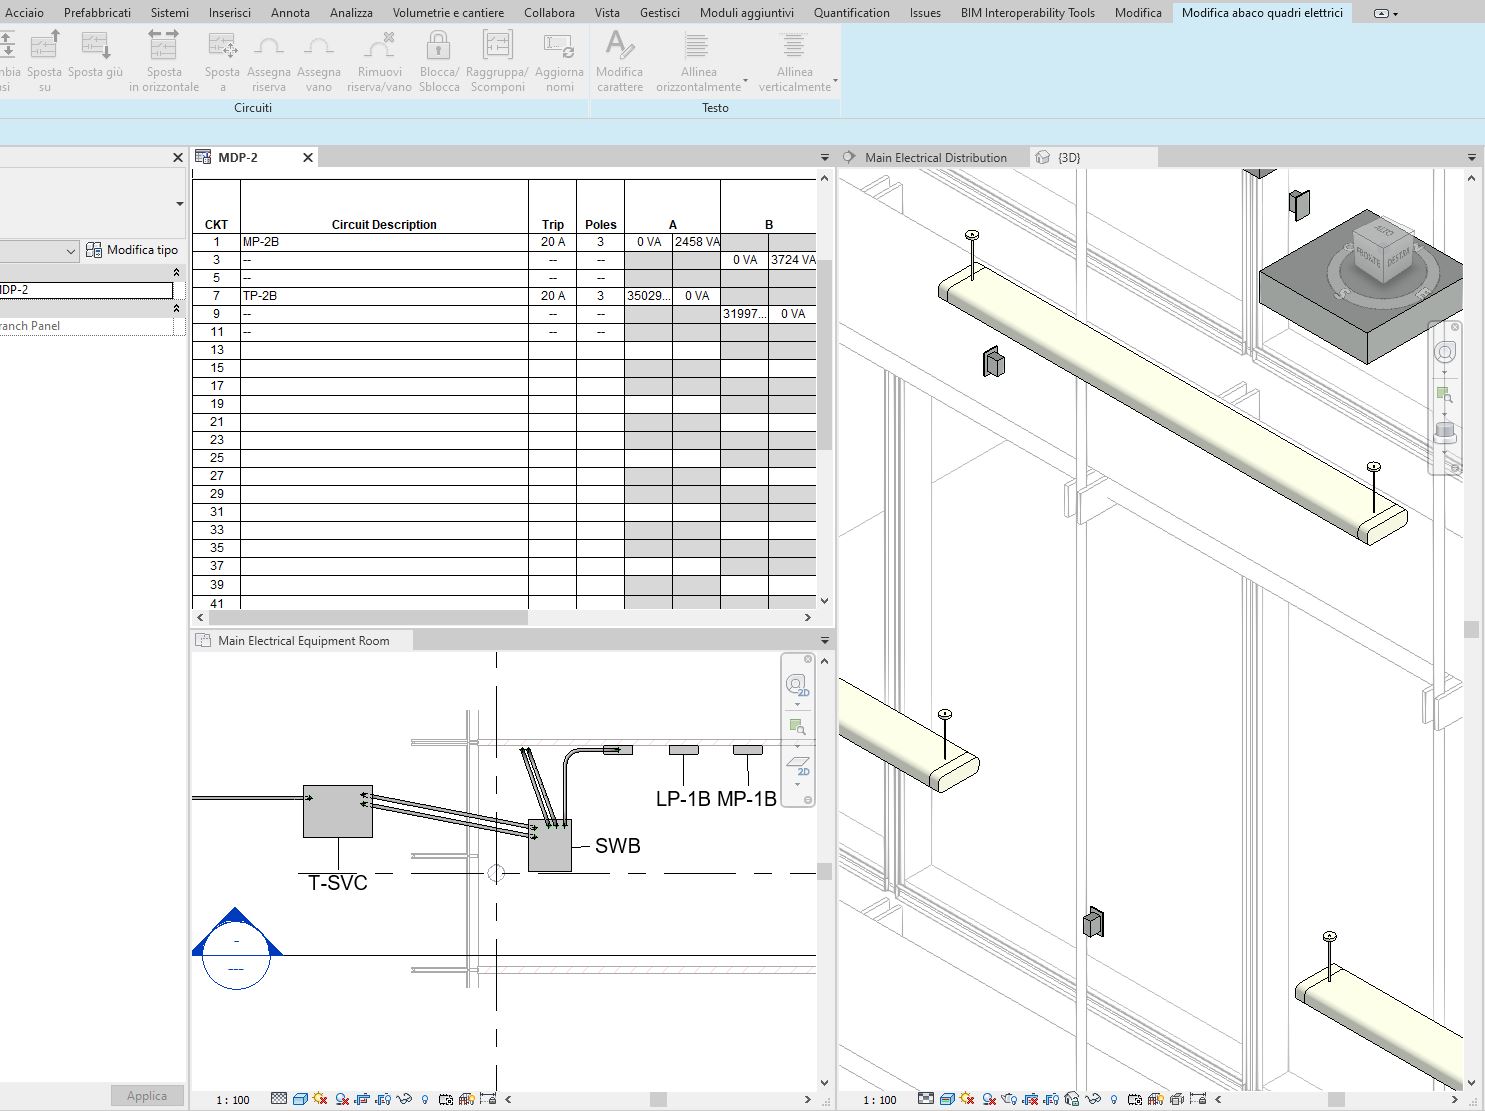Select the {3D} view tab
The height and width of the screenshot is (1111, 1485).
click(1069, 157)
